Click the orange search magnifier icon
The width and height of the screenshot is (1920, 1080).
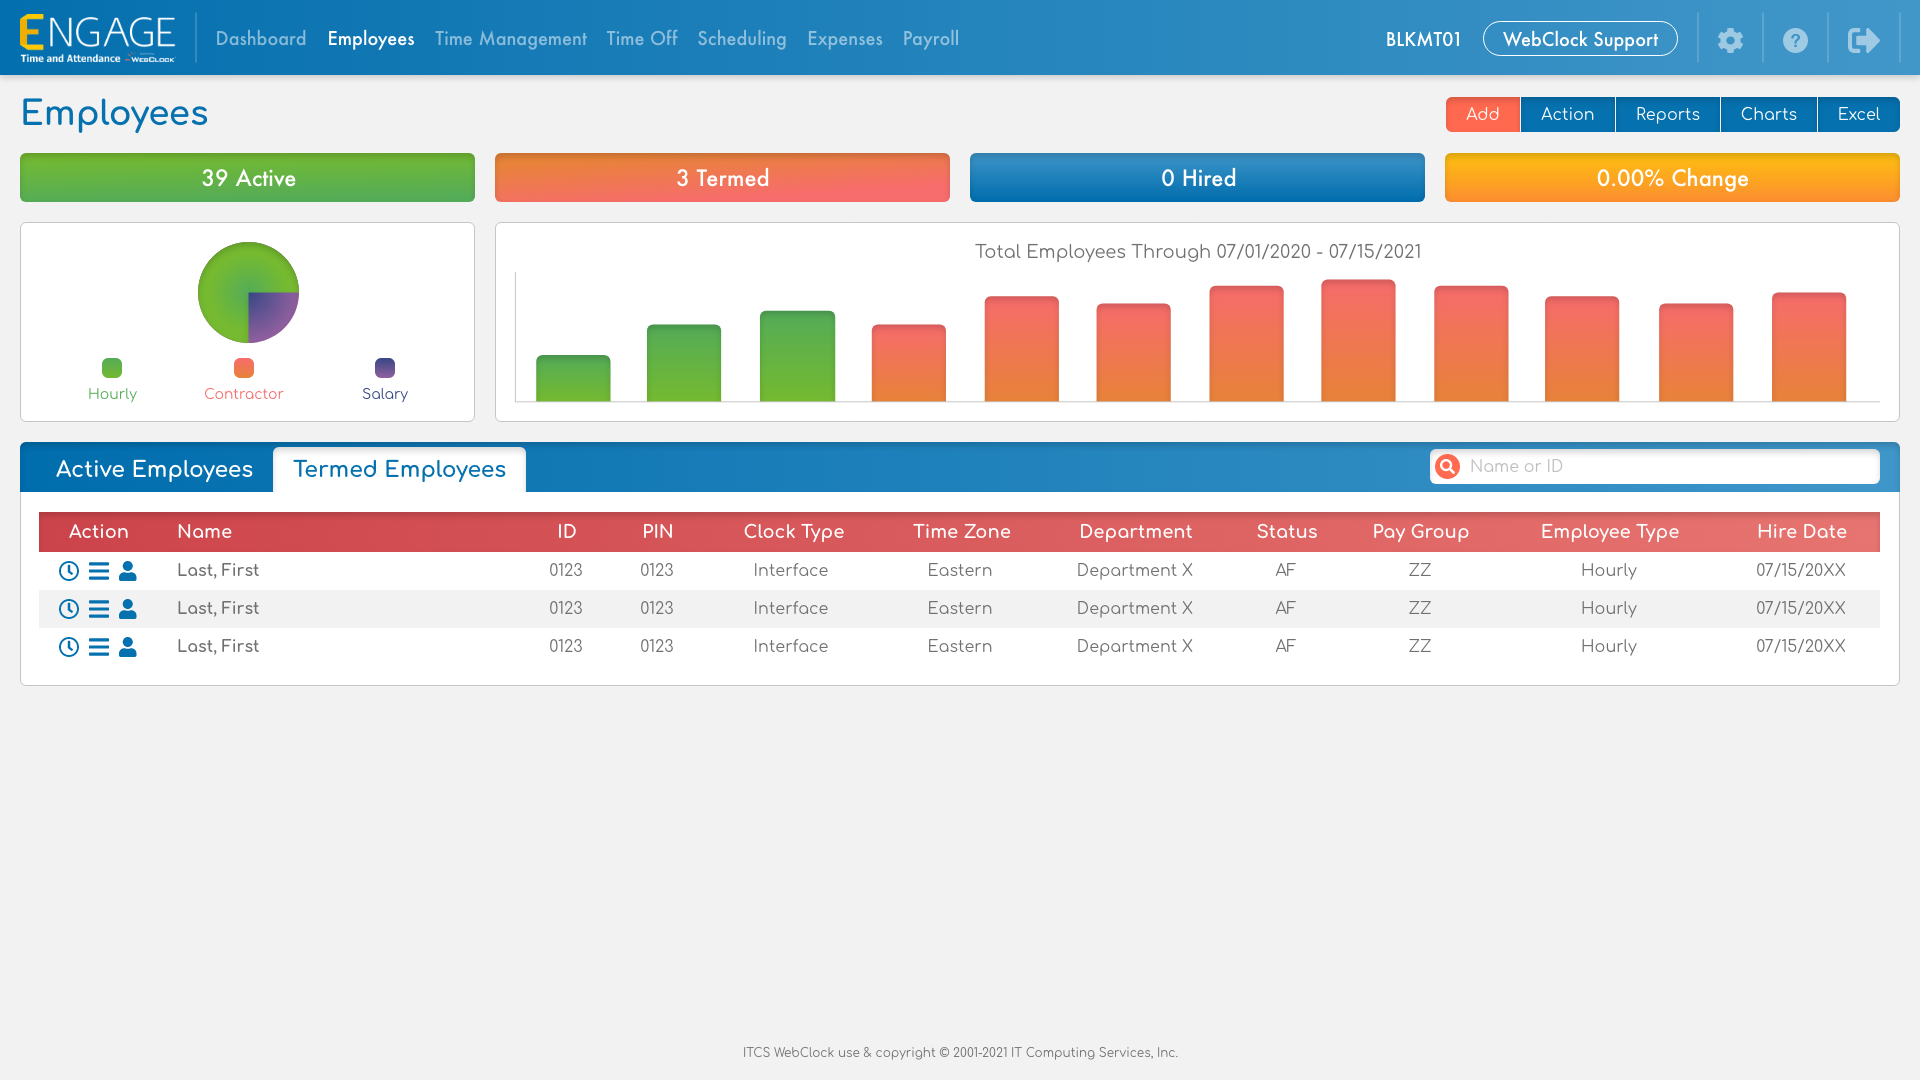click(x=1447, y=467)
